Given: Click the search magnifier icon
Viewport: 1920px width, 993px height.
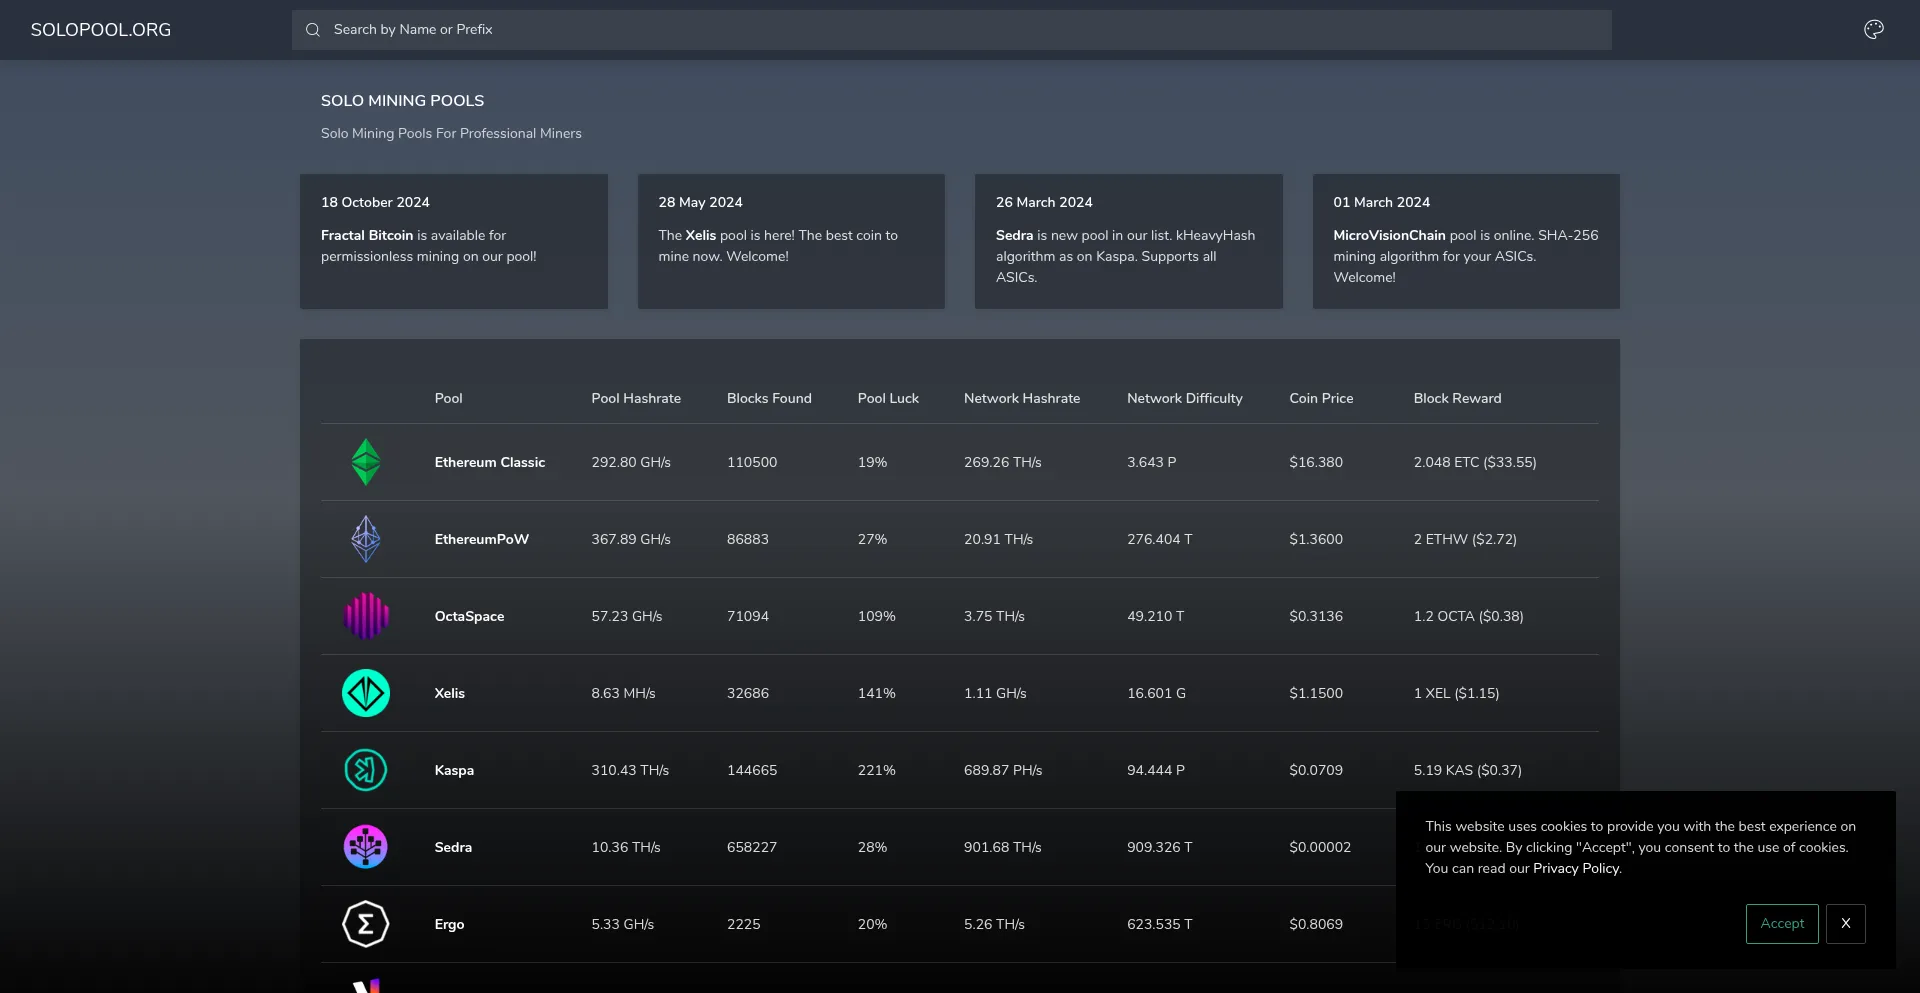Looking at the screenshot, I should pyautogui.click(x=313, y=30).
